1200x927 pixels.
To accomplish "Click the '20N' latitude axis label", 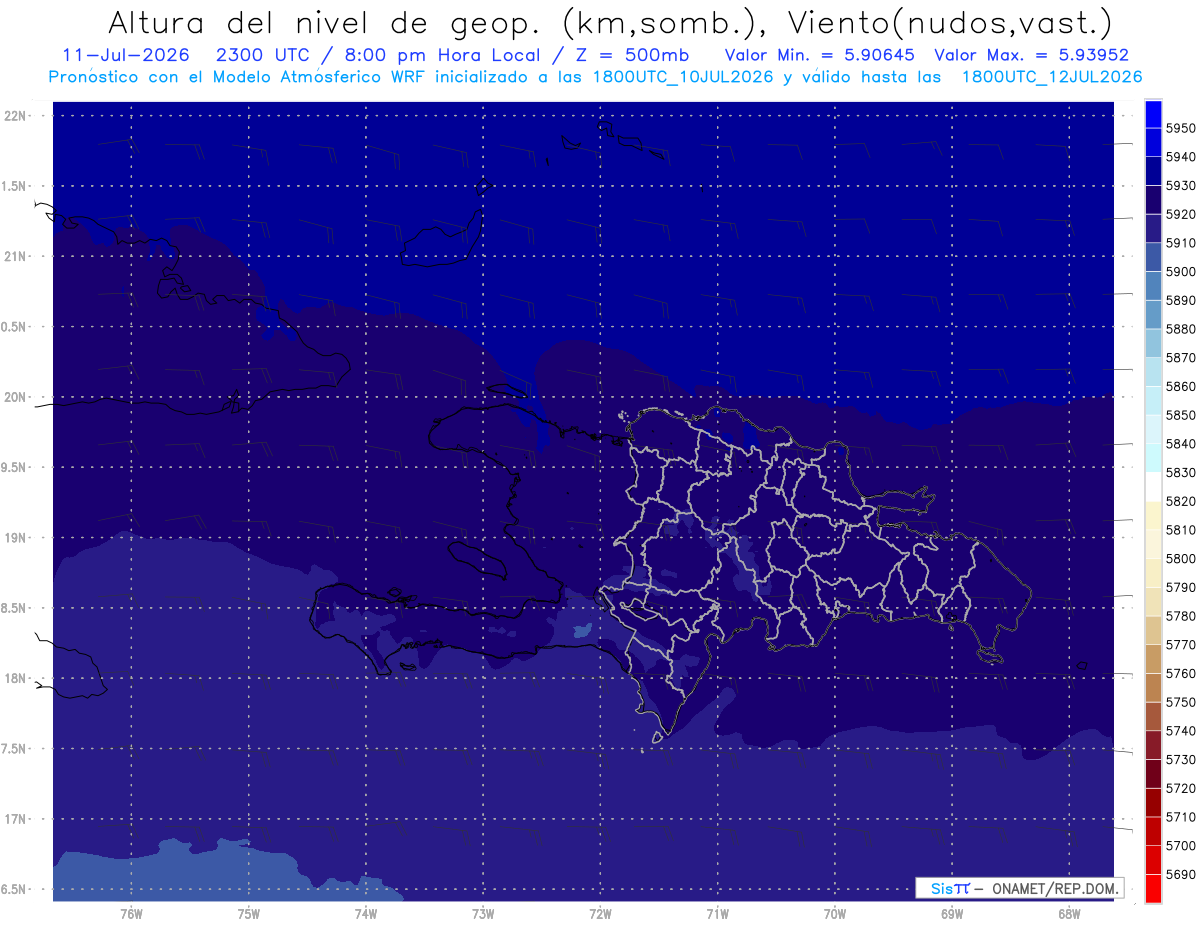I will 16,397.
